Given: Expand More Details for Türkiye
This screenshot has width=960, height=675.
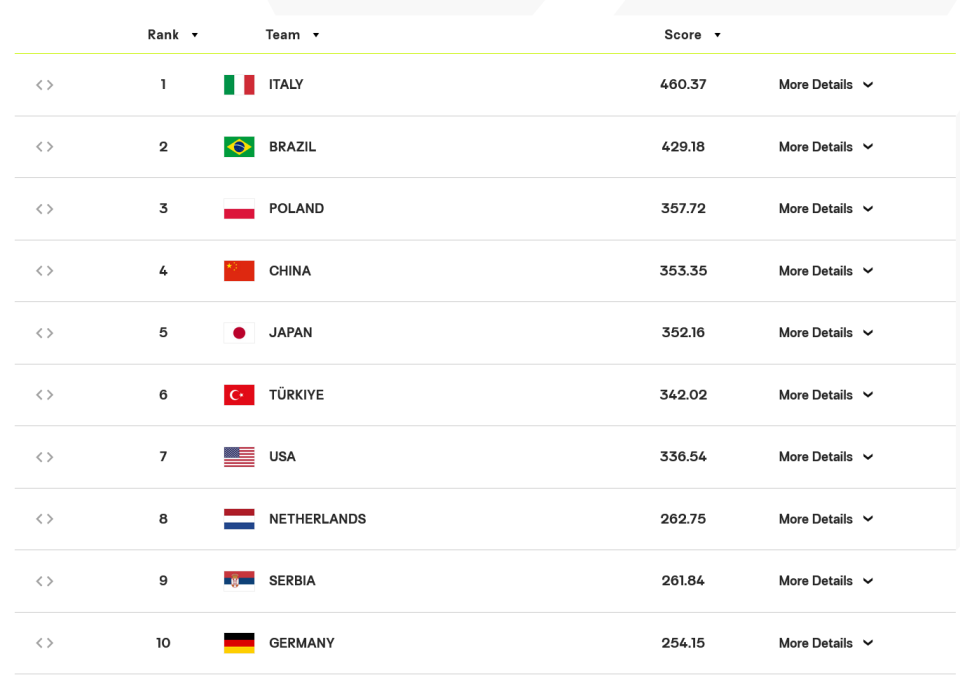Looking at the screenshot, I should 825,395.
